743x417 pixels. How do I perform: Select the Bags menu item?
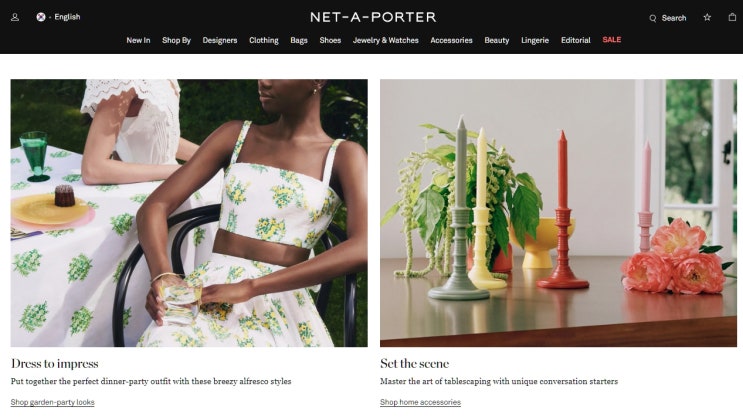point(299,40)
